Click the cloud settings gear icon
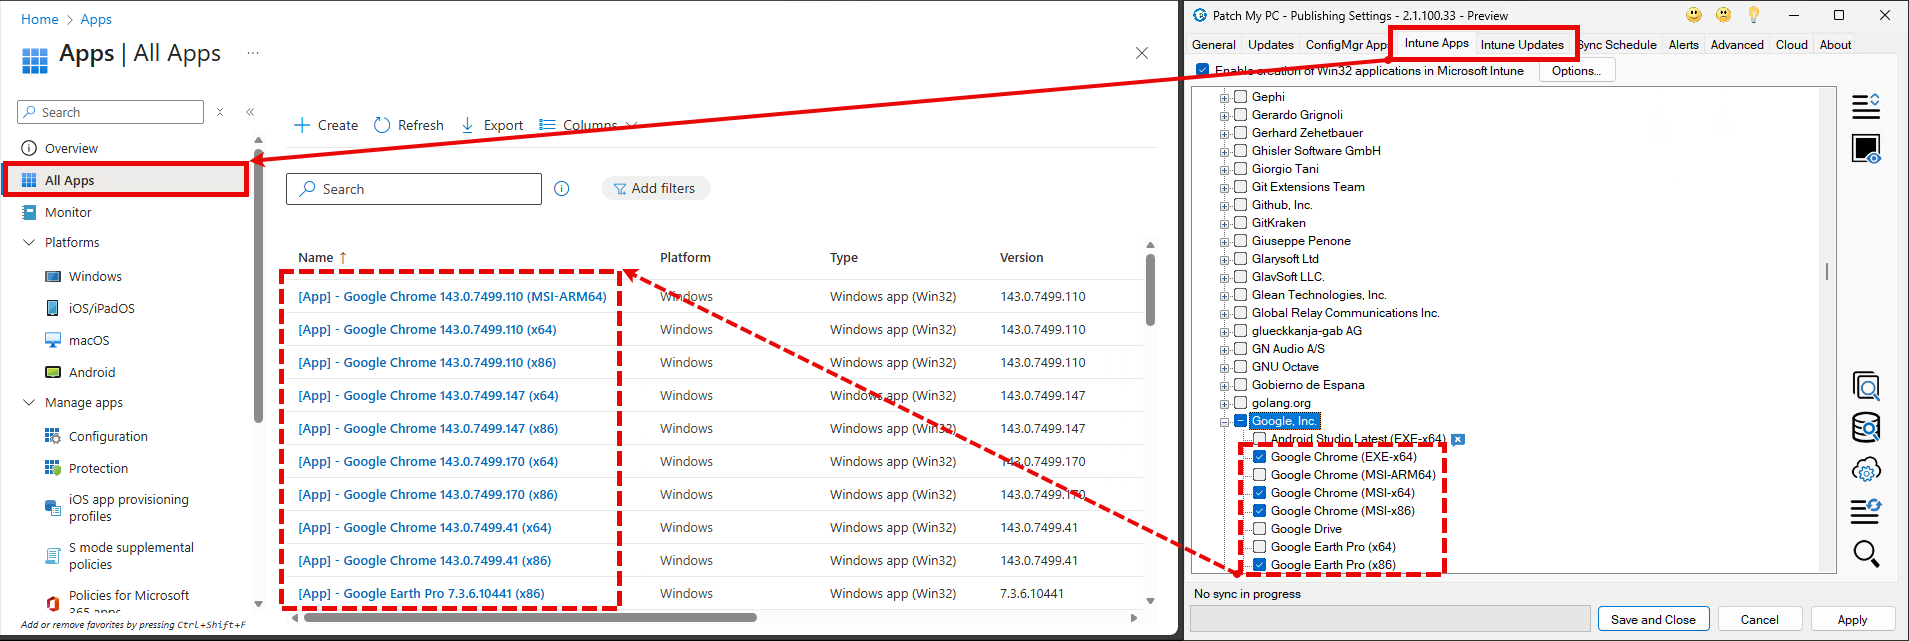 tap(1866, 470)
